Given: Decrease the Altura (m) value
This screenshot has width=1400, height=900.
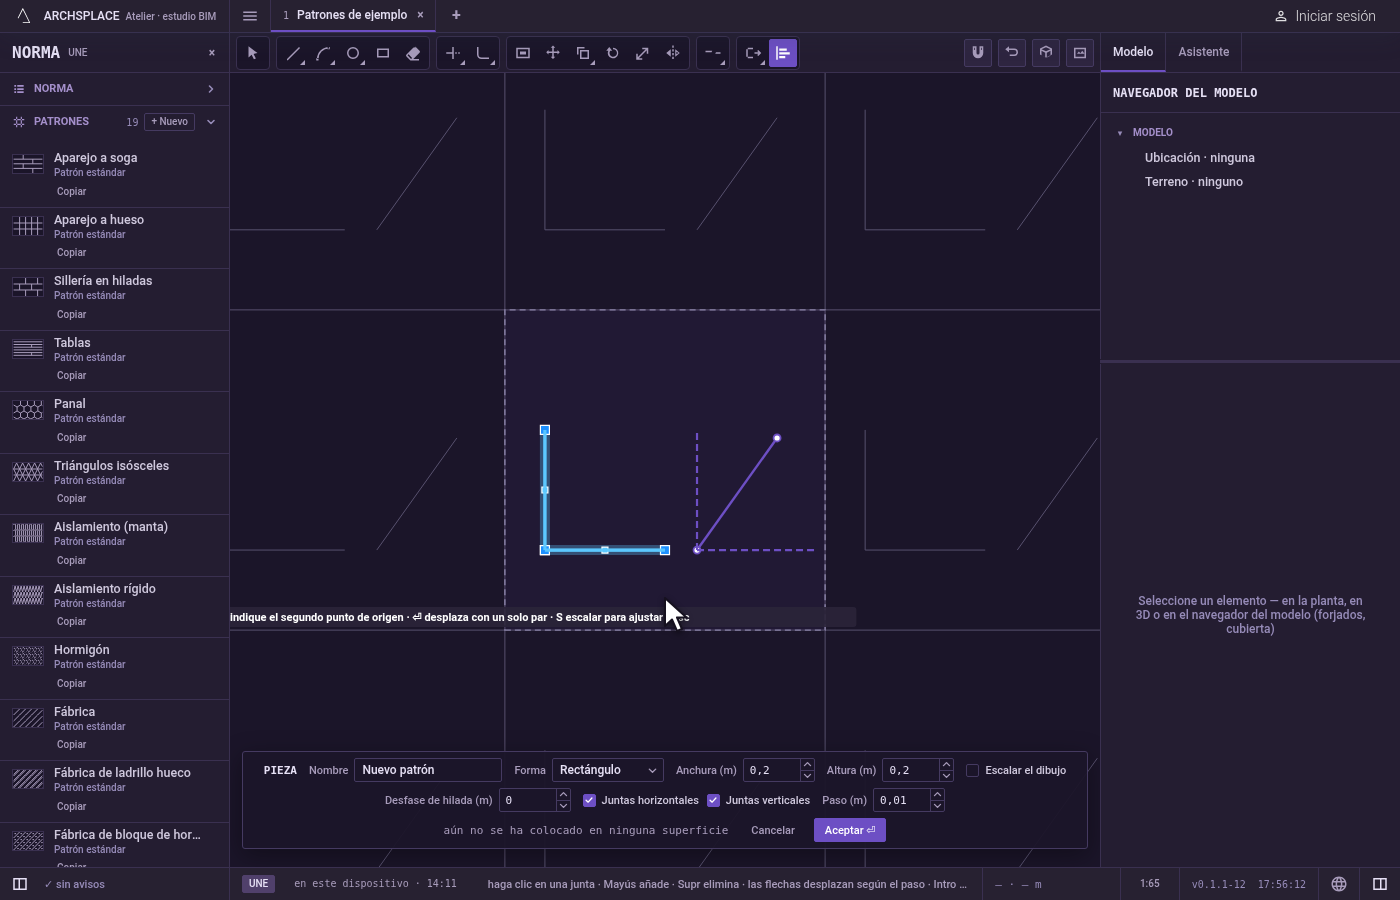Looking at the screenshot, I should [x=946, y=776].
